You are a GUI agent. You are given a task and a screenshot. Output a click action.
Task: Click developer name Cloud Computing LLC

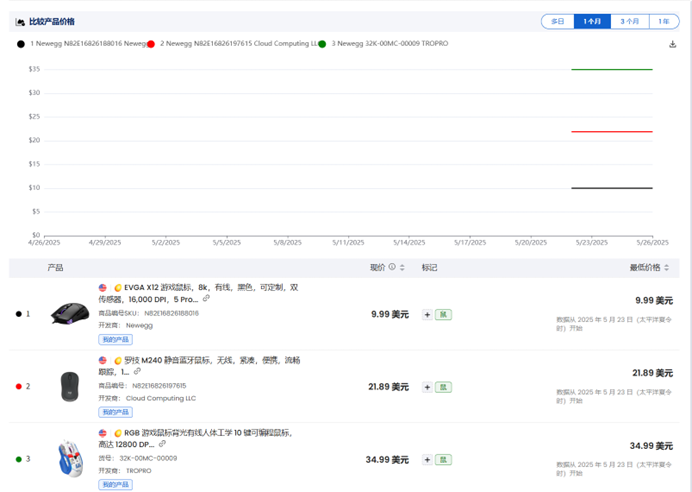tap(161, 398)
